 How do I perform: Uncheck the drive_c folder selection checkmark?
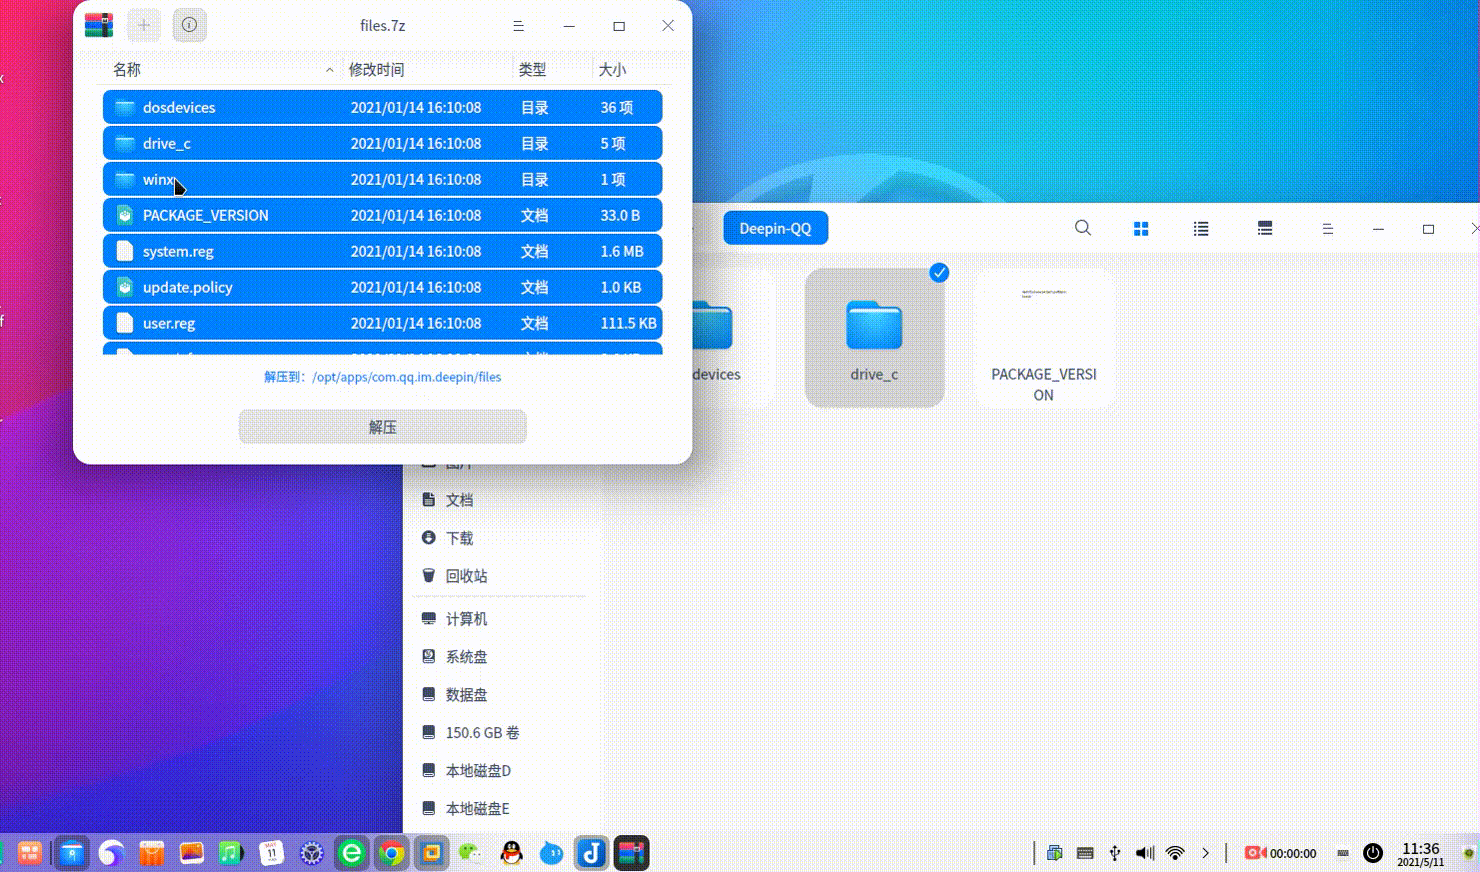tap(939, 272)
